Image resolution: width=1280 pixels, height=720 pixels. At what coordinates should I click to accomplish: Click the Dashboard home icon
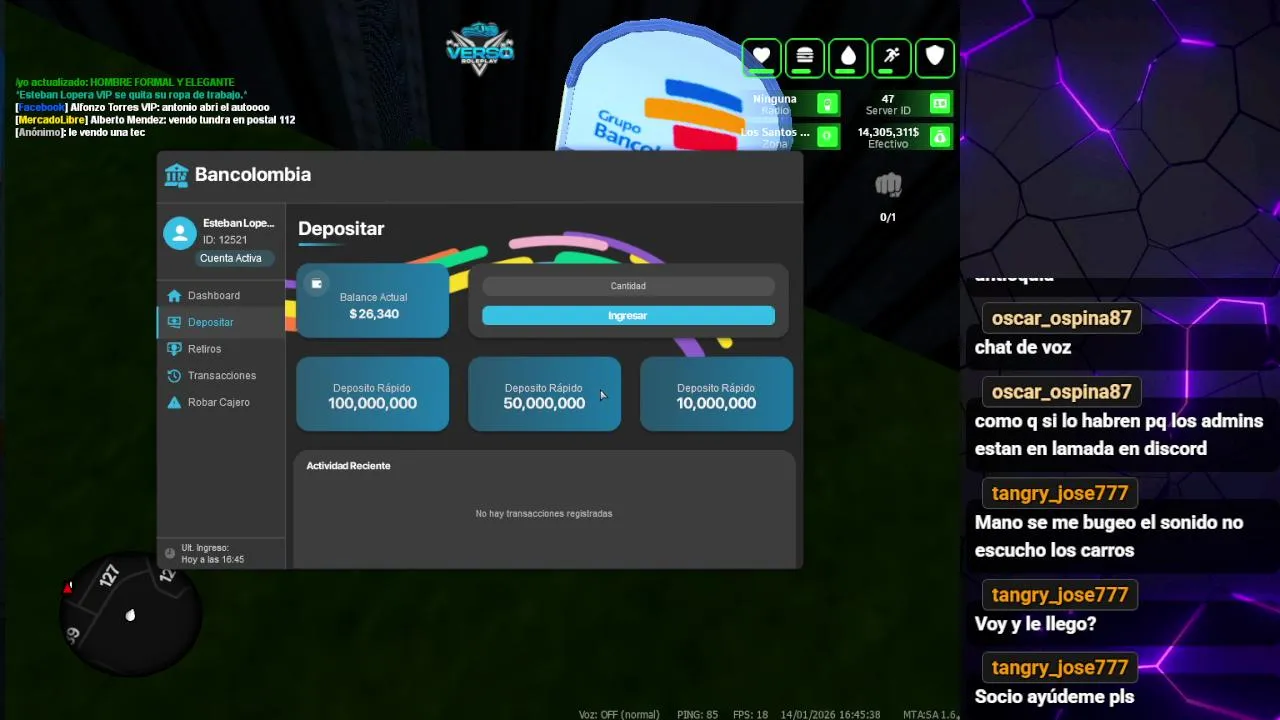pyautogui.click(x=174, y=296)
